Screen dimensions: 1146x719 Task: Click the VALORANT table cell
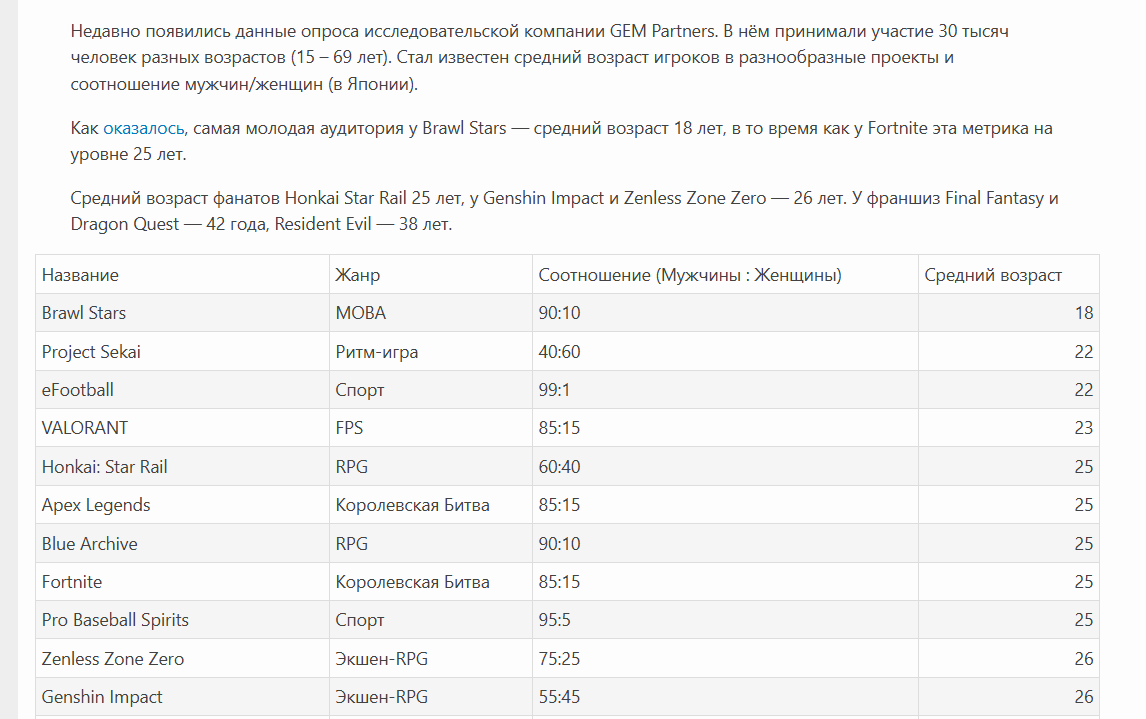pos(85,428)
